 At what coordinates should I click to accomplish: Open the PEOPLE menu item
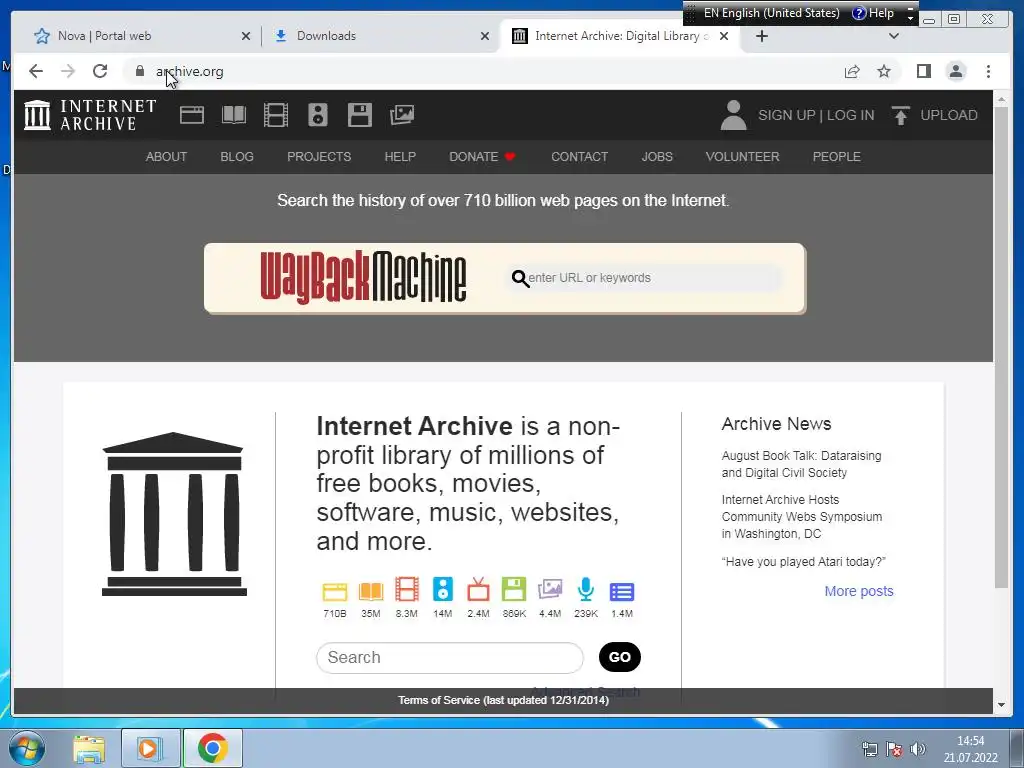pos(837,157)
